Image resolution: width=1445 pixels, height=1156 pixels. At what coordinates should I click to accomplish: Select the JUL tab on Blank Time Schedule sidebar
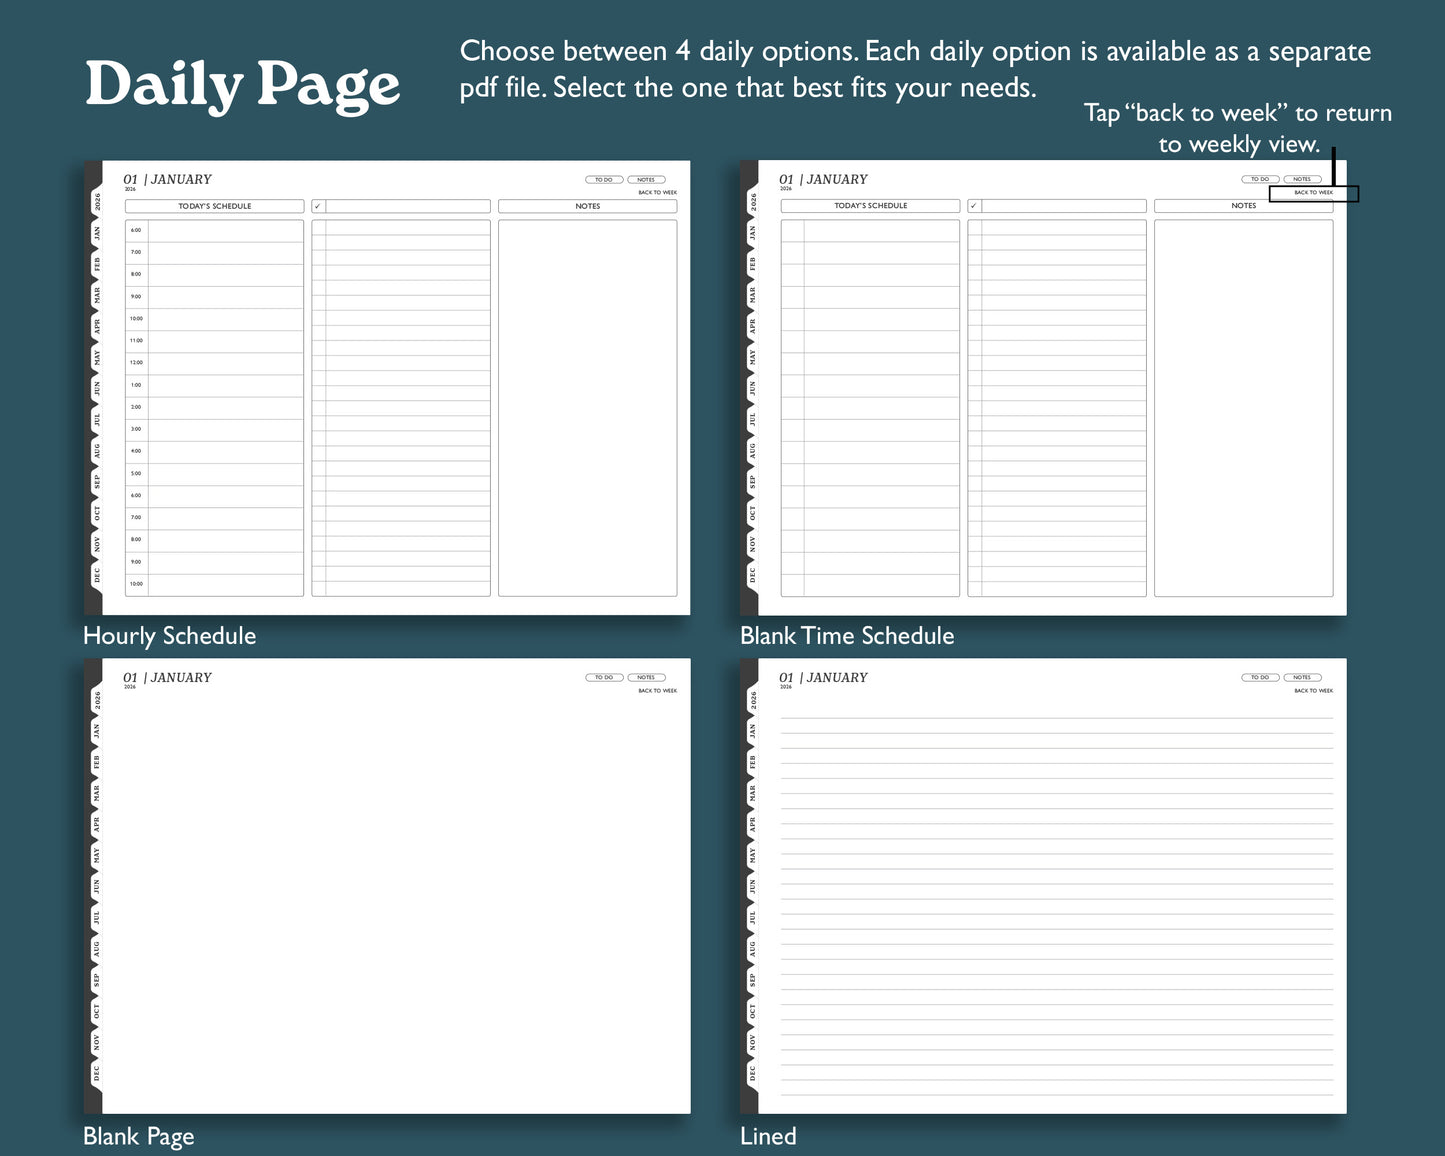pyautogui.click(x=753, y=421)
